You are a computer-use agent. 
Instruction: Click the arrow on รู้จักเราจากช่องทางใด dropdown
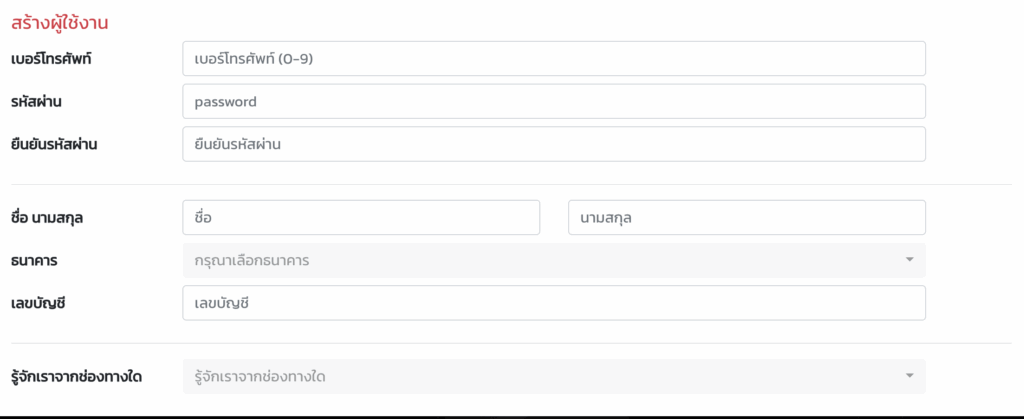909,376
